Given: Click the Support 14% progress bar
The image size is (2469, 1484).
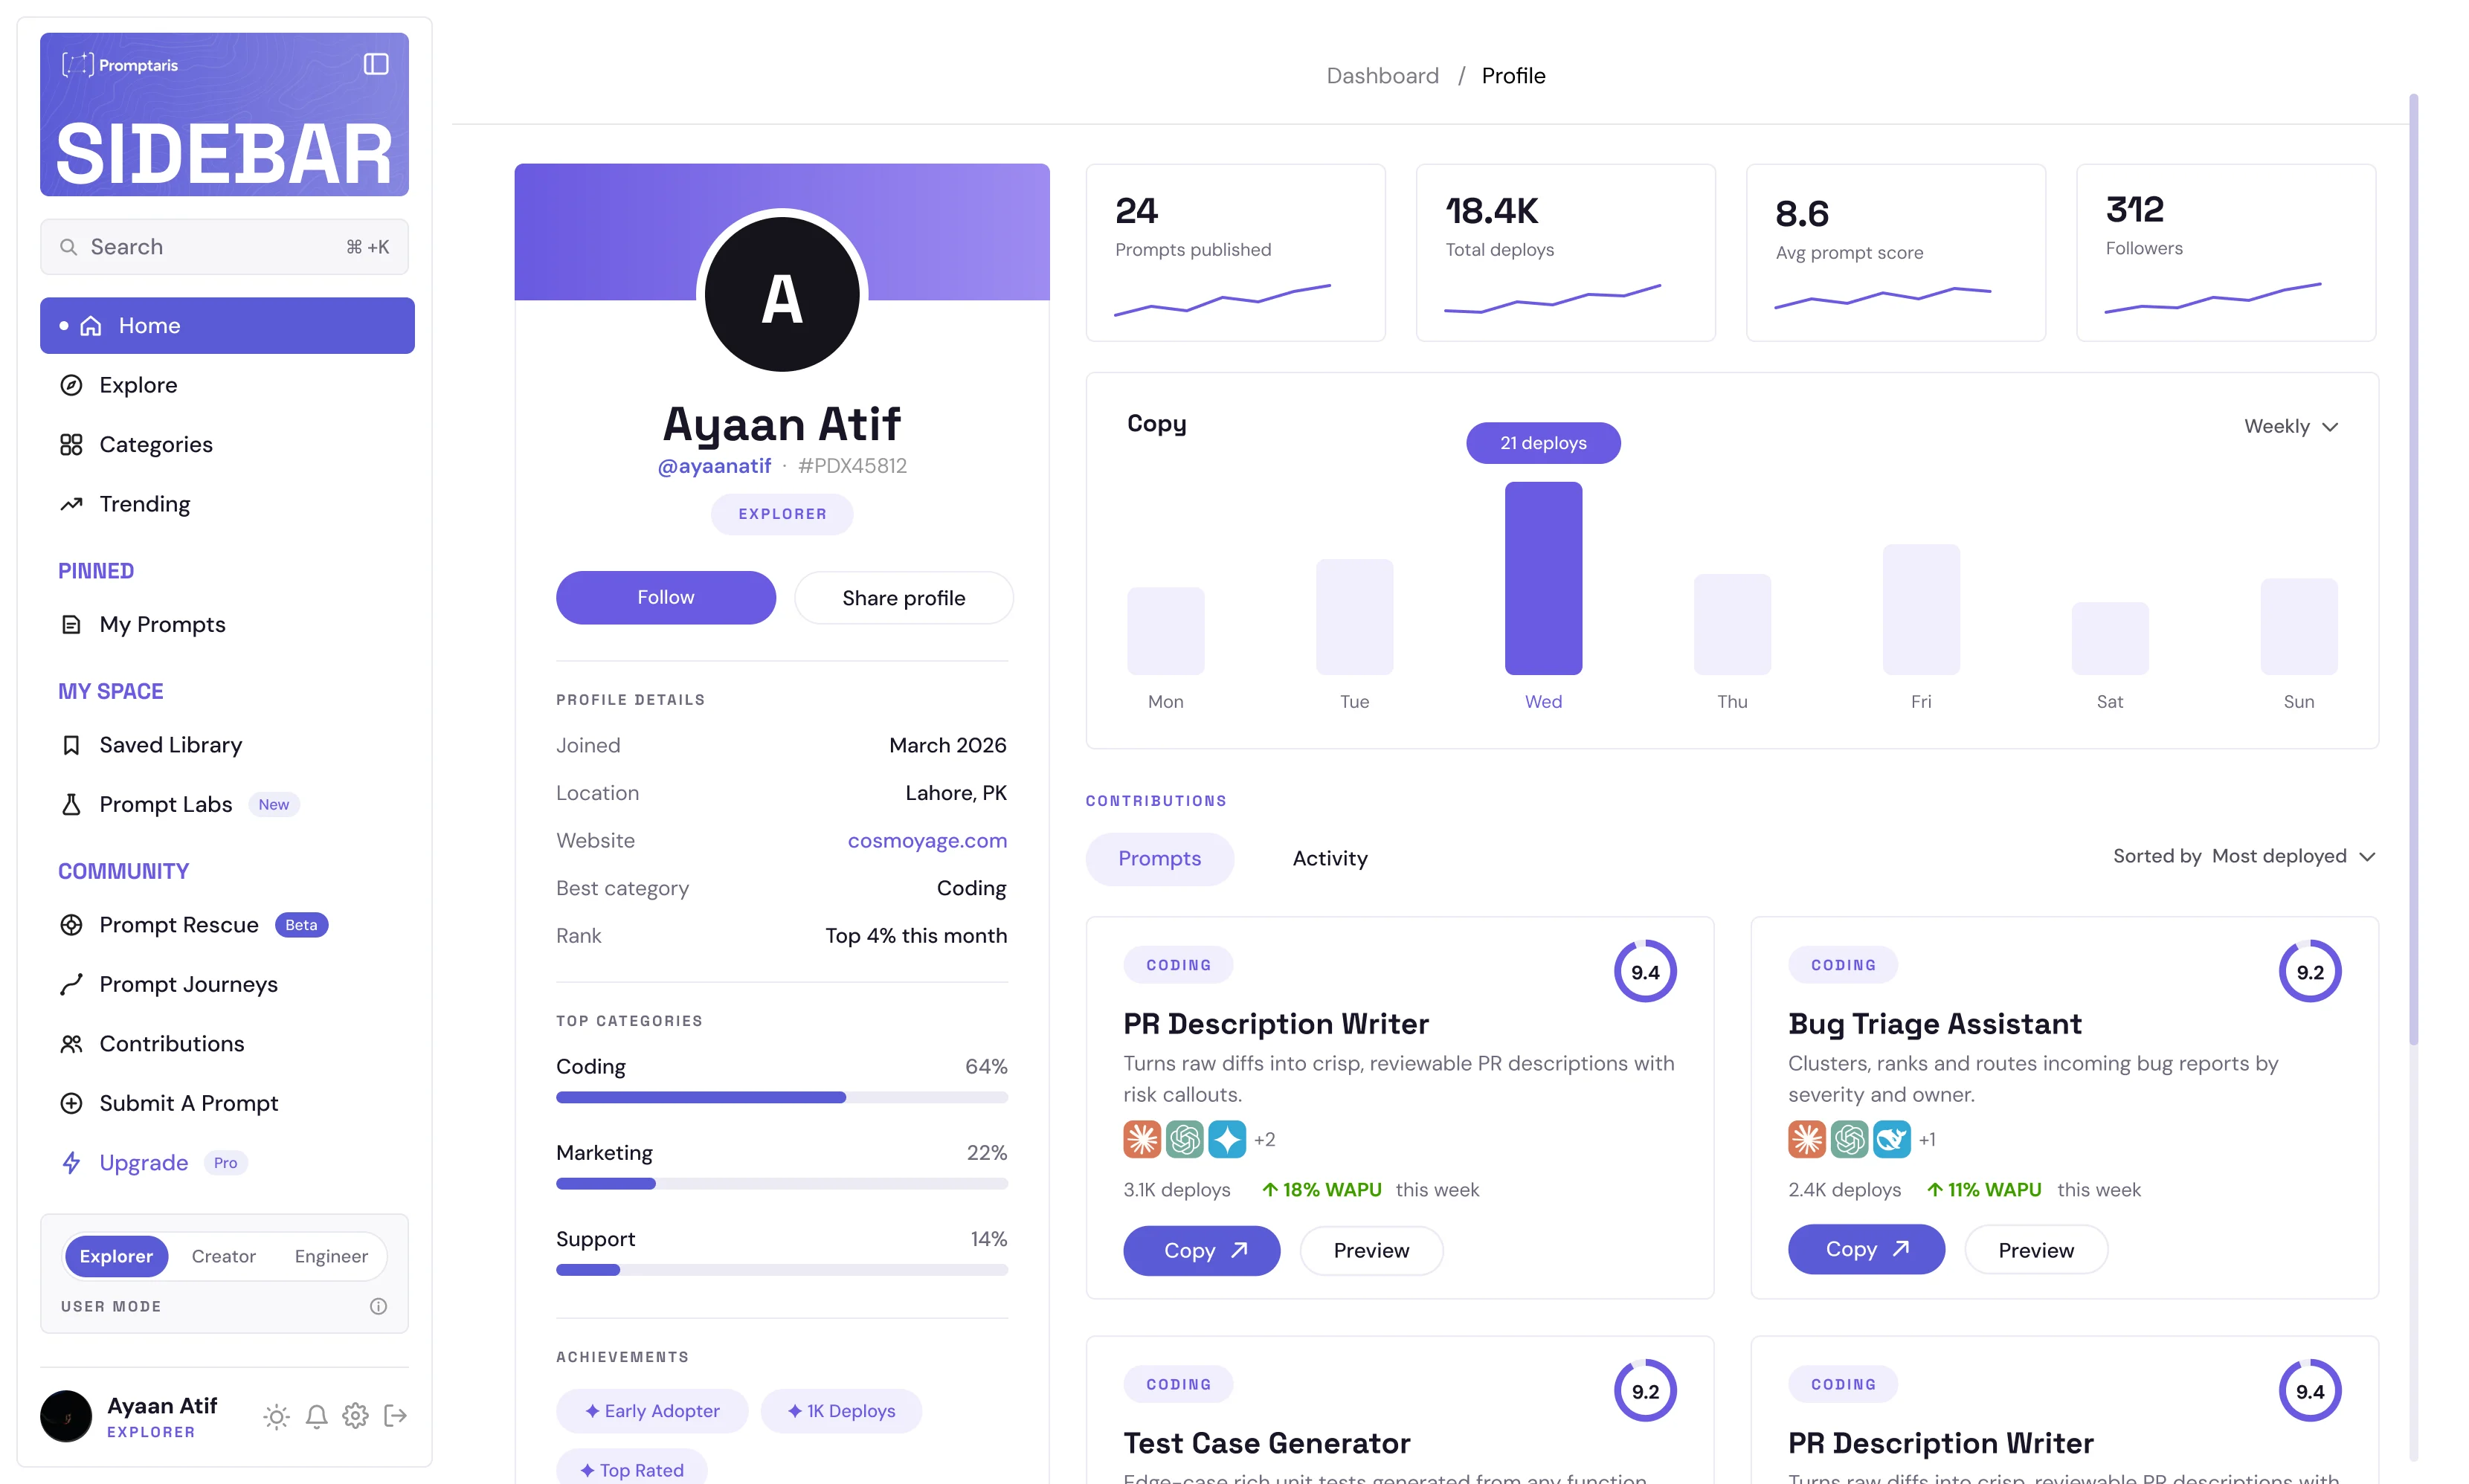Looking at the screenshot, I should [782, 1270].
